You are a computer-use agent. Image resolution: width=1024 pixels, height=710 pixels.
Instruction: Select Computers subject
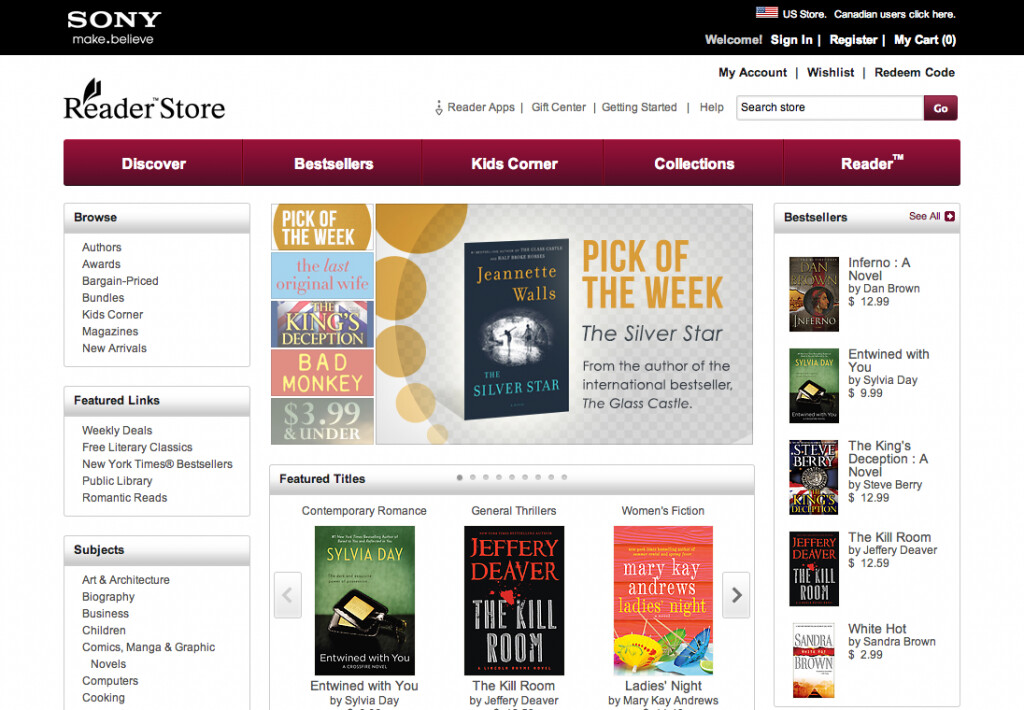(110, 681)
